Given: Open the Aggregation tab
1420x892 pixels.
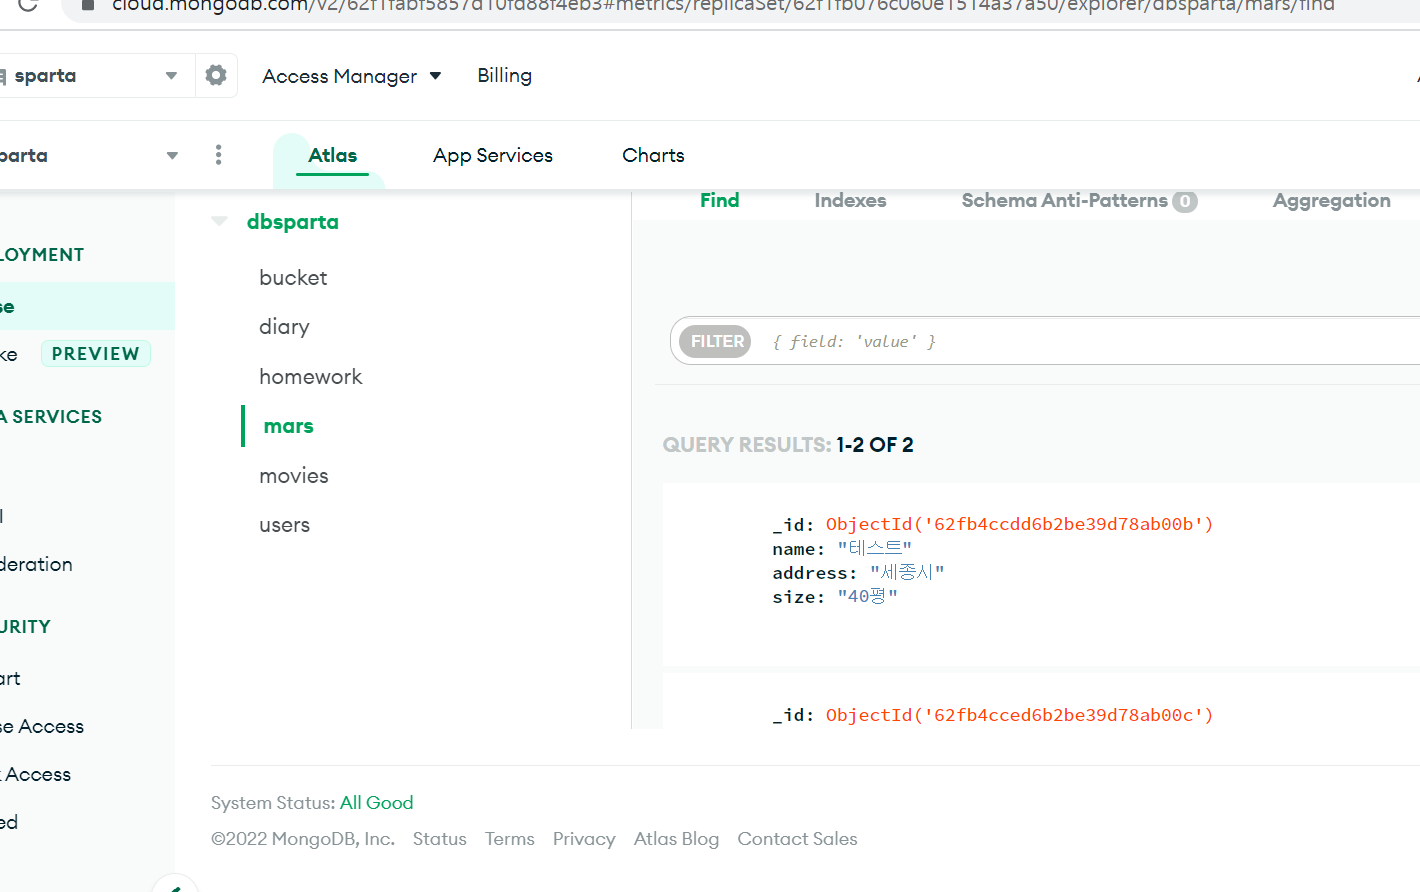Looking at the screenshot, I should pyautogui.click(x=1331, y=200).
